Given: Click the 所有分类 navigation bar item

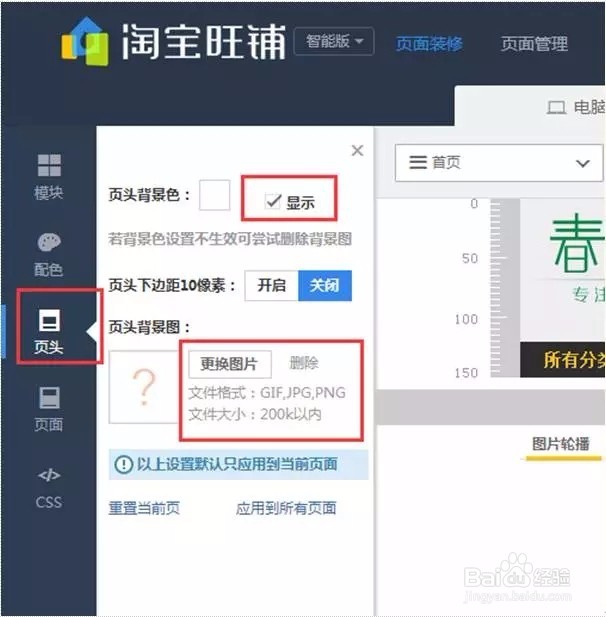Looking at the screenshot, I should pos(574,360).
